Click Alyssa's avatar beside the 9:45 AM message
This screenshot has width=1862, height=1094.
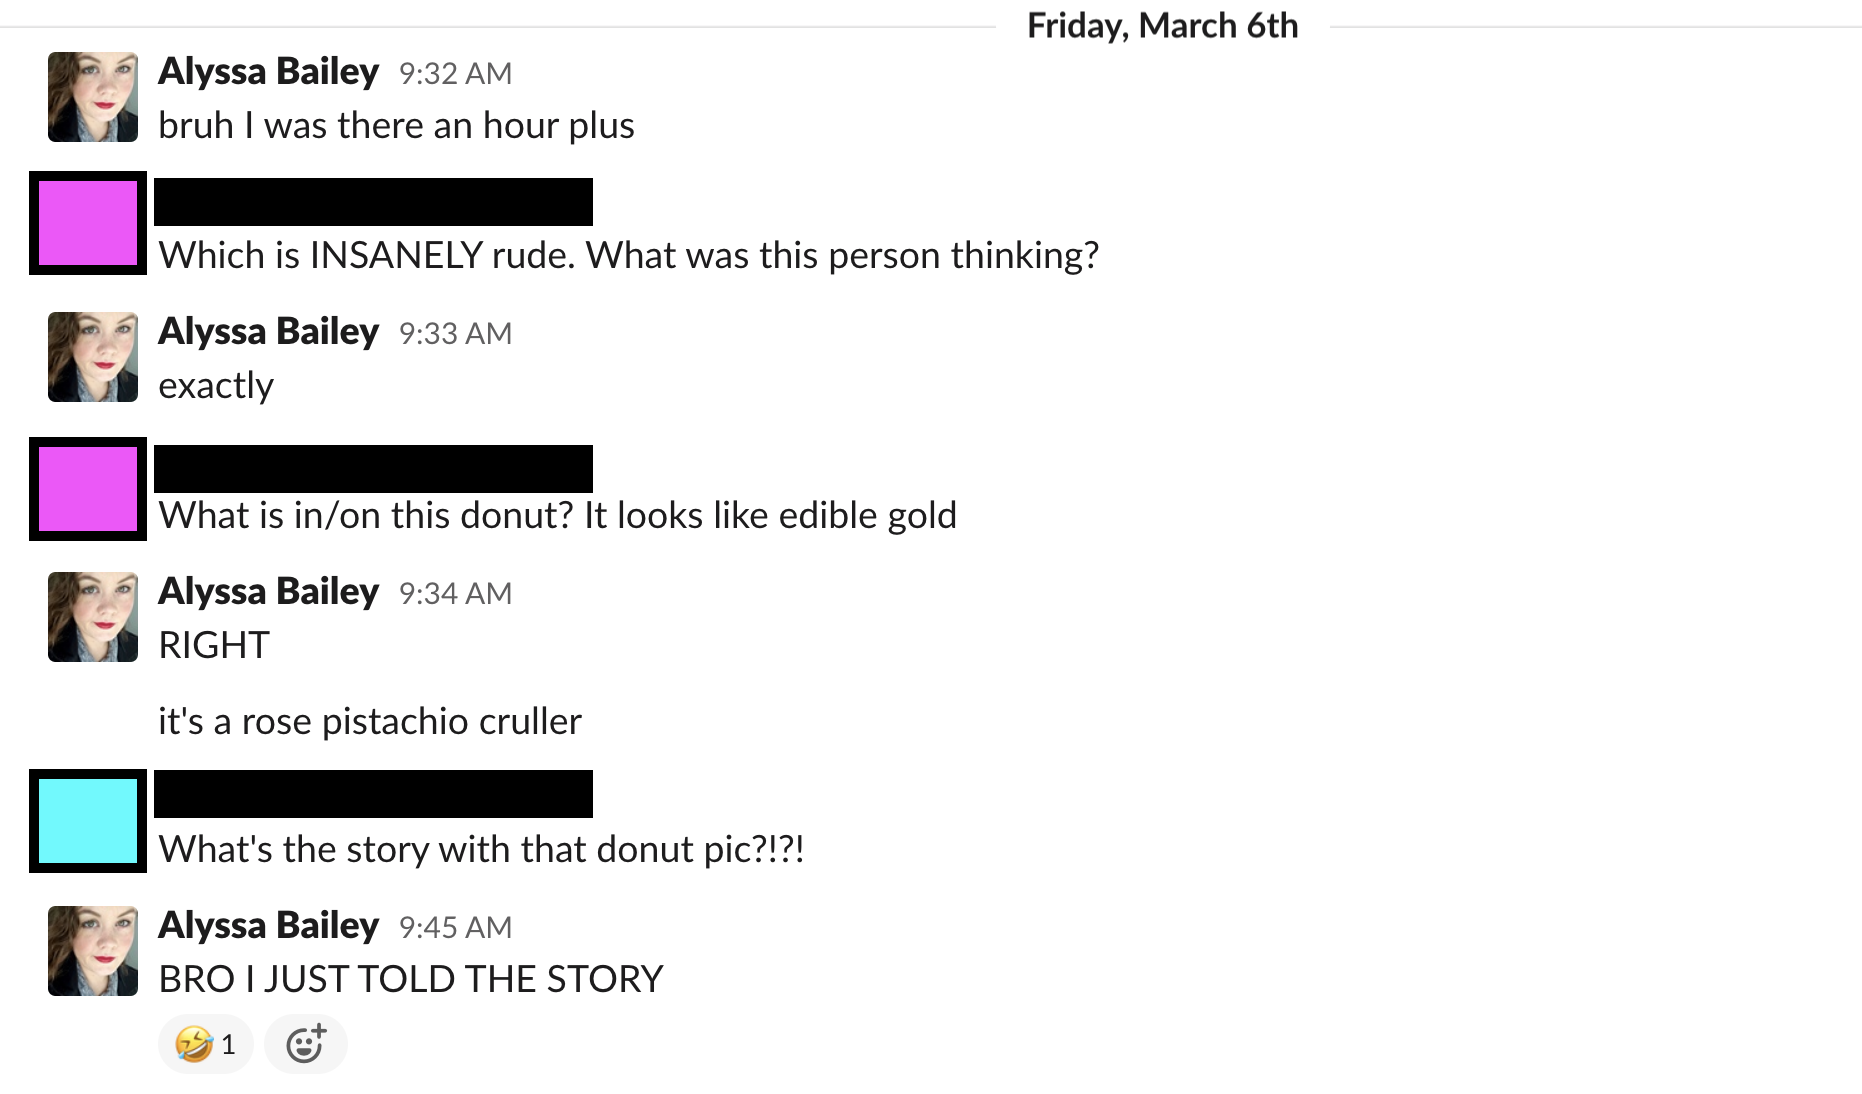point(93,951)
